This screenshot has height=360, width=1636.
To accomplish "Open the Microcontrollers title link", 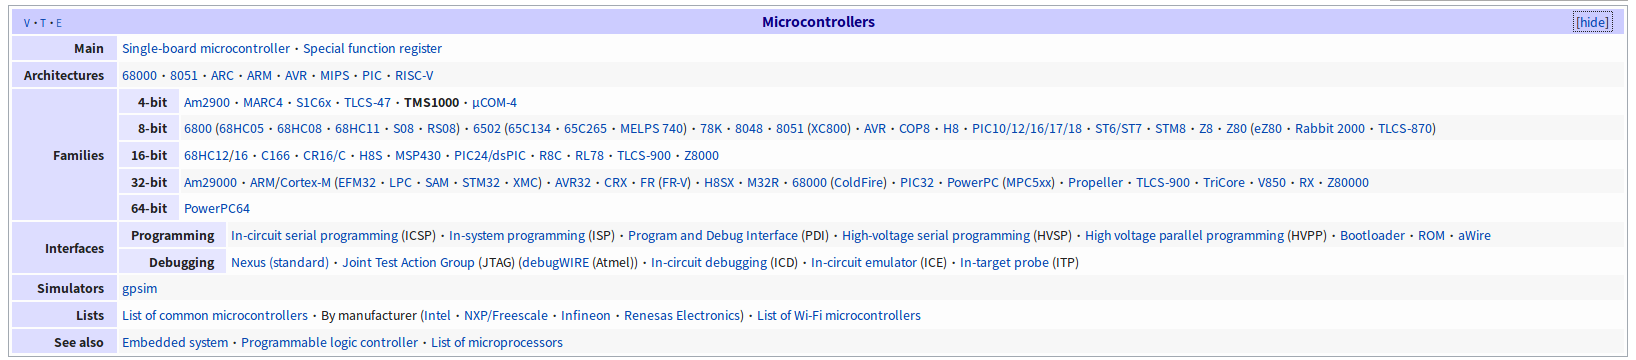I will 818,22.
